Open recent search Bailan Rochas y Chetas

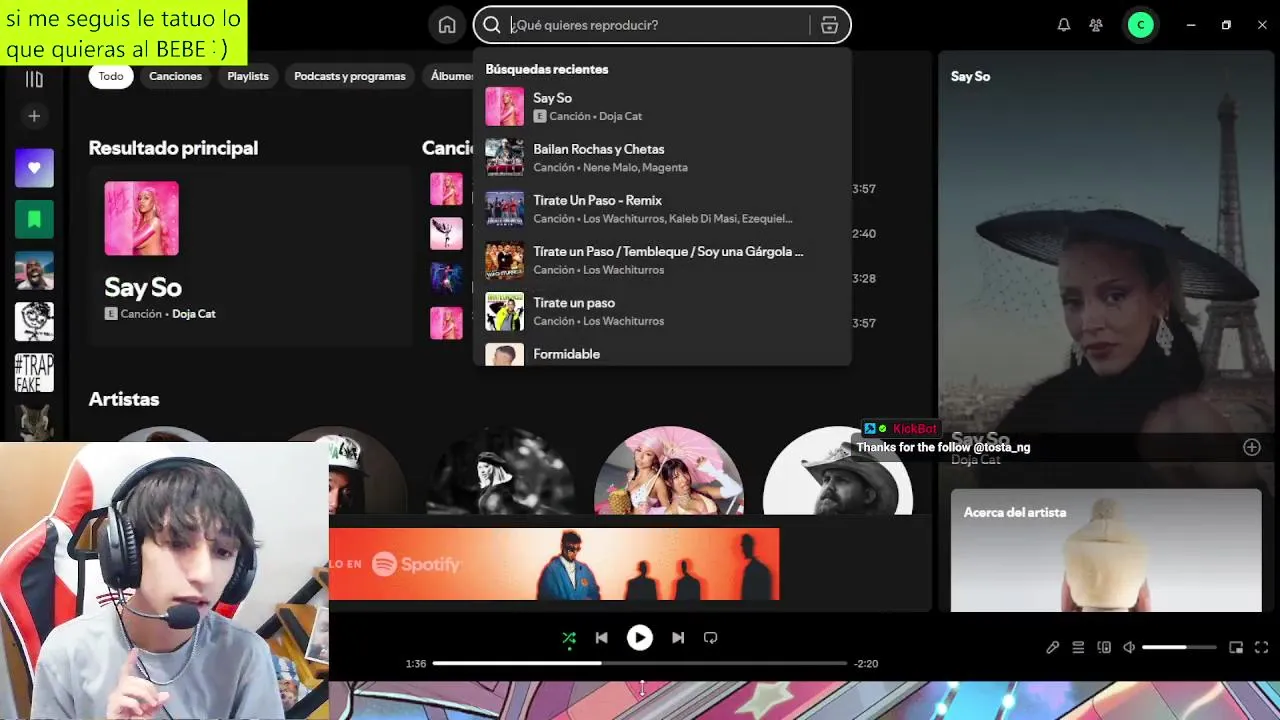pyautogui.click(x=662, y=158)
